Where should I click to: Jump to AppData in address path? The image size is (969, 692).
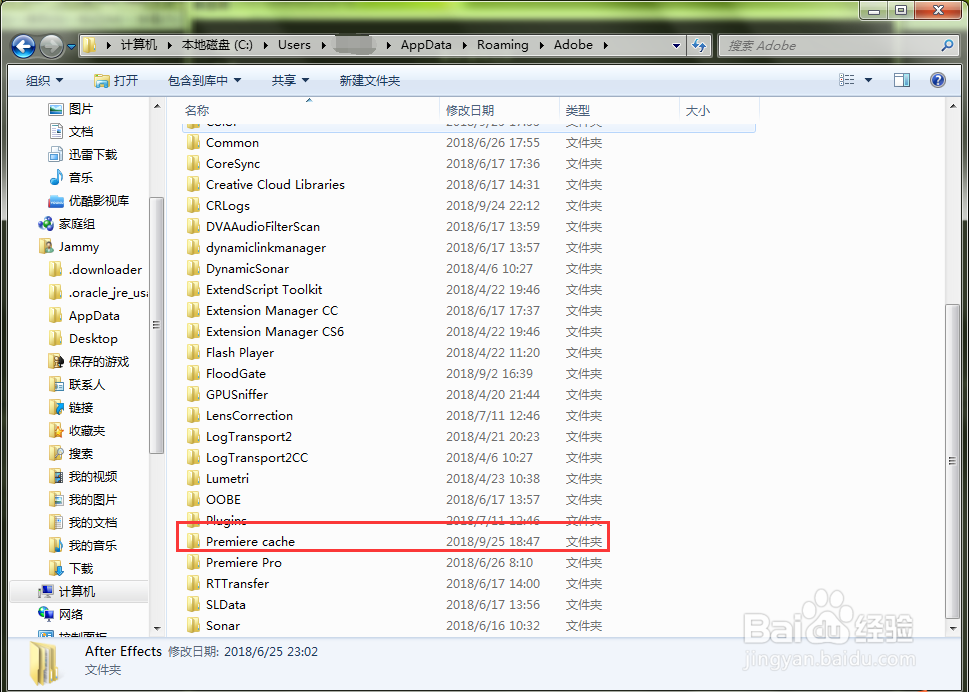(426, 45)
